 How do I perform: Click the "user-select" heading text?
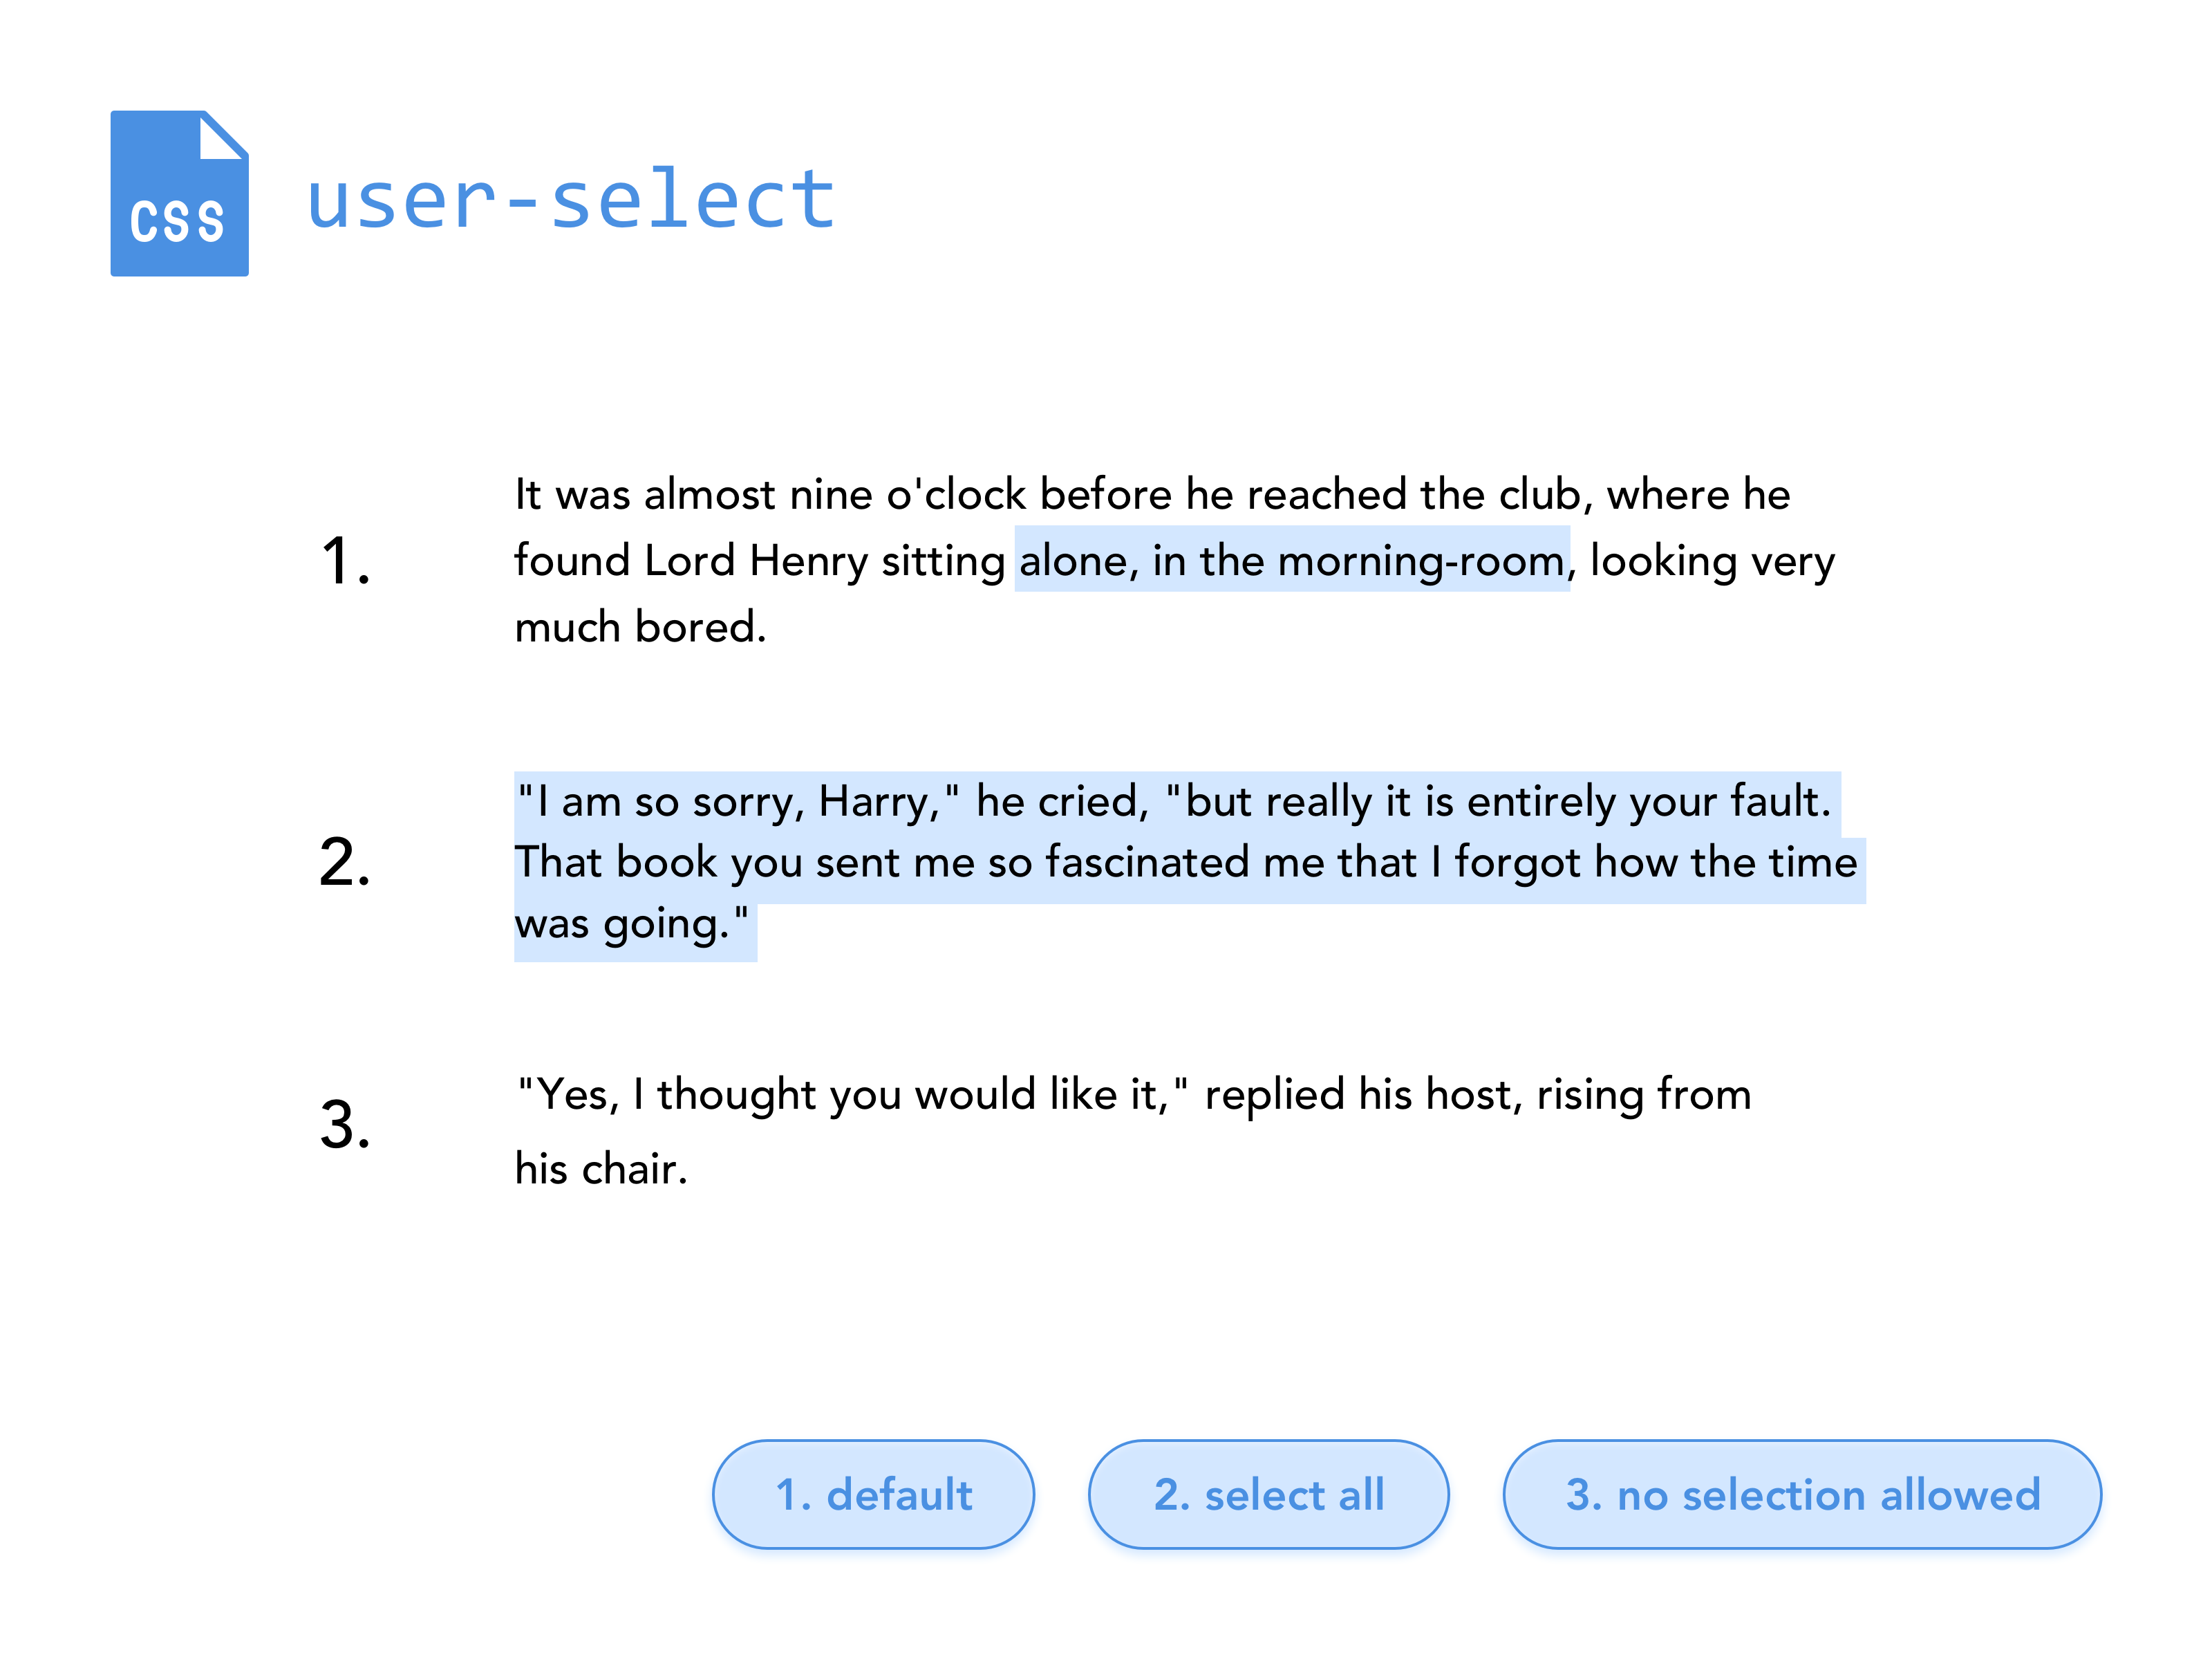(x=570, y=199)
